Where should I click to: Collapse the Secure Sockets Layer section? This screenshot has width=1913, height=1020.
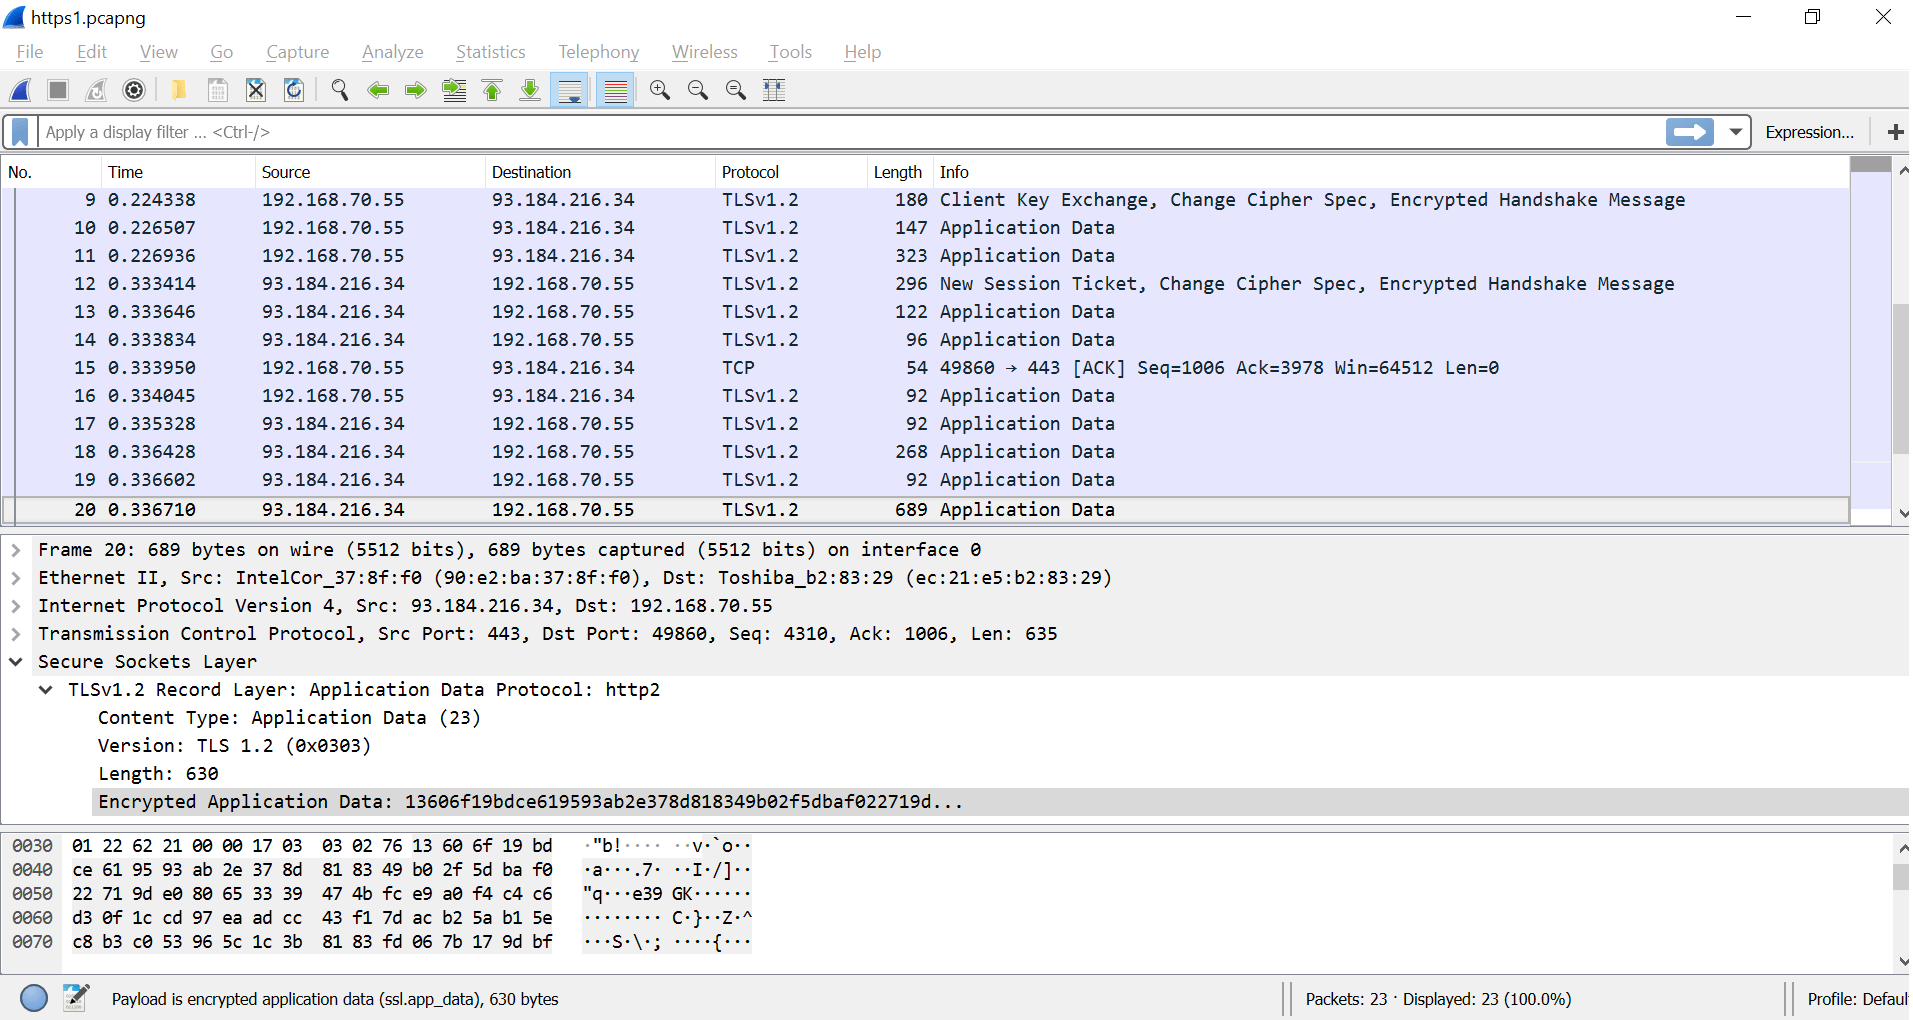pos(16,662)
